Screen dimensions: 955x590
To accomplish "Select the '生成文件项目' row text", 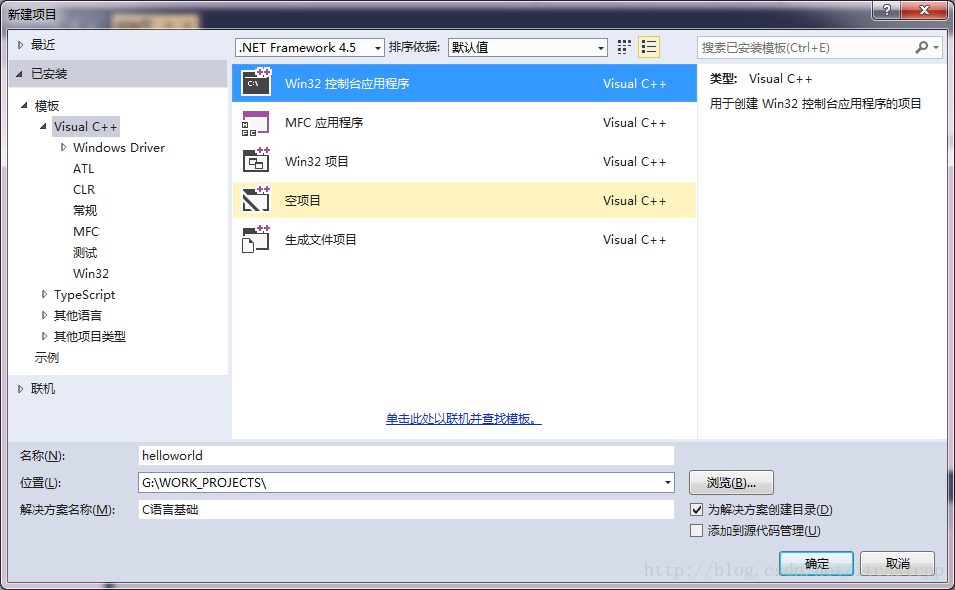I will (x=320, y=239).
